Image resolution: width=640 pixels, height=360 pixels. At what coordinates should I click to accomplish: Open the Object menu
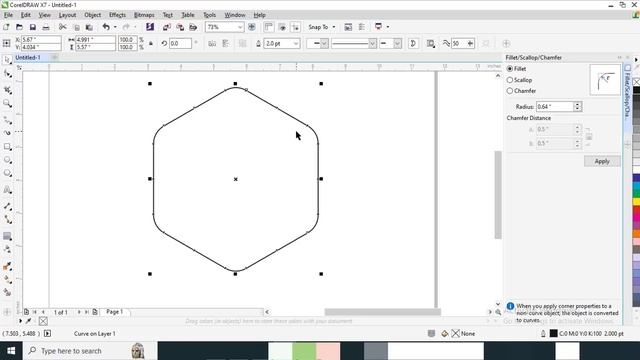click(x=93, y=15)
